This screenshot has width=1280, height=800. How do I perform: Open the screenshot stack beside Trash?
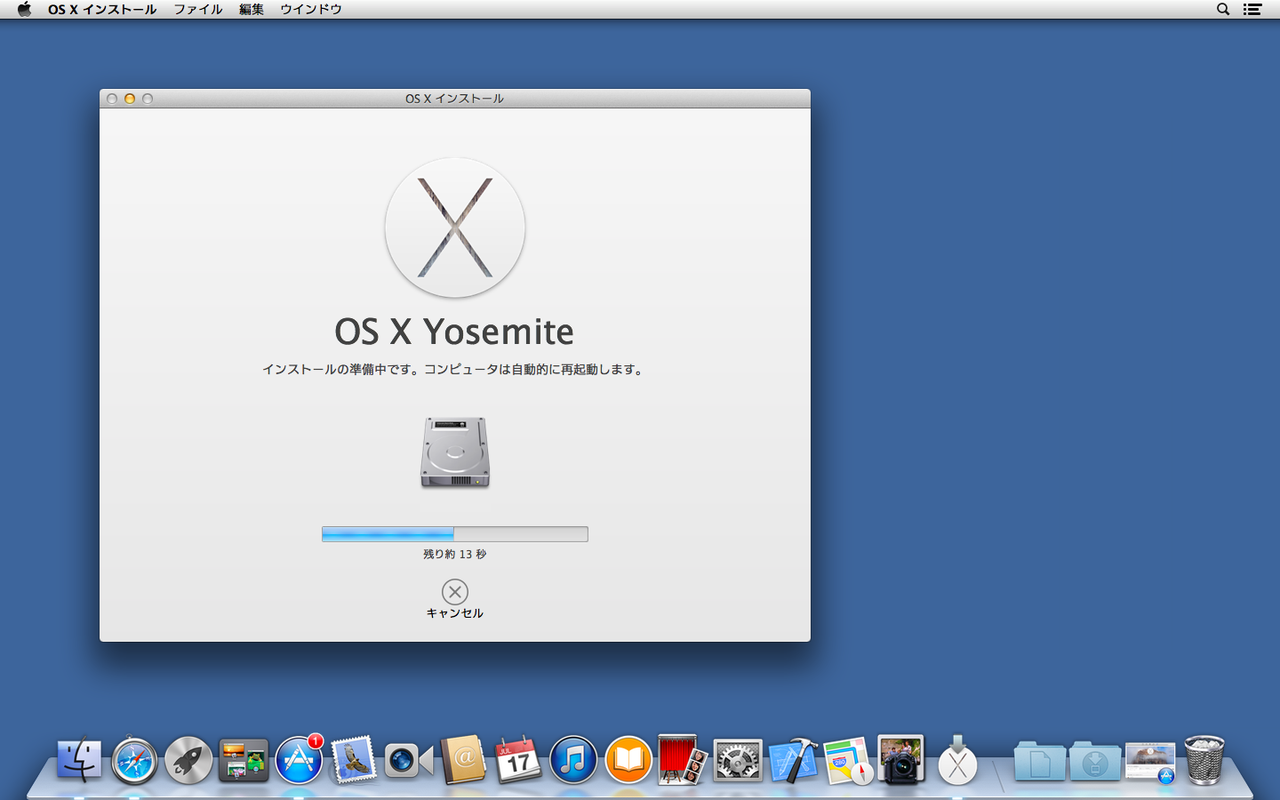[1149, 762]
